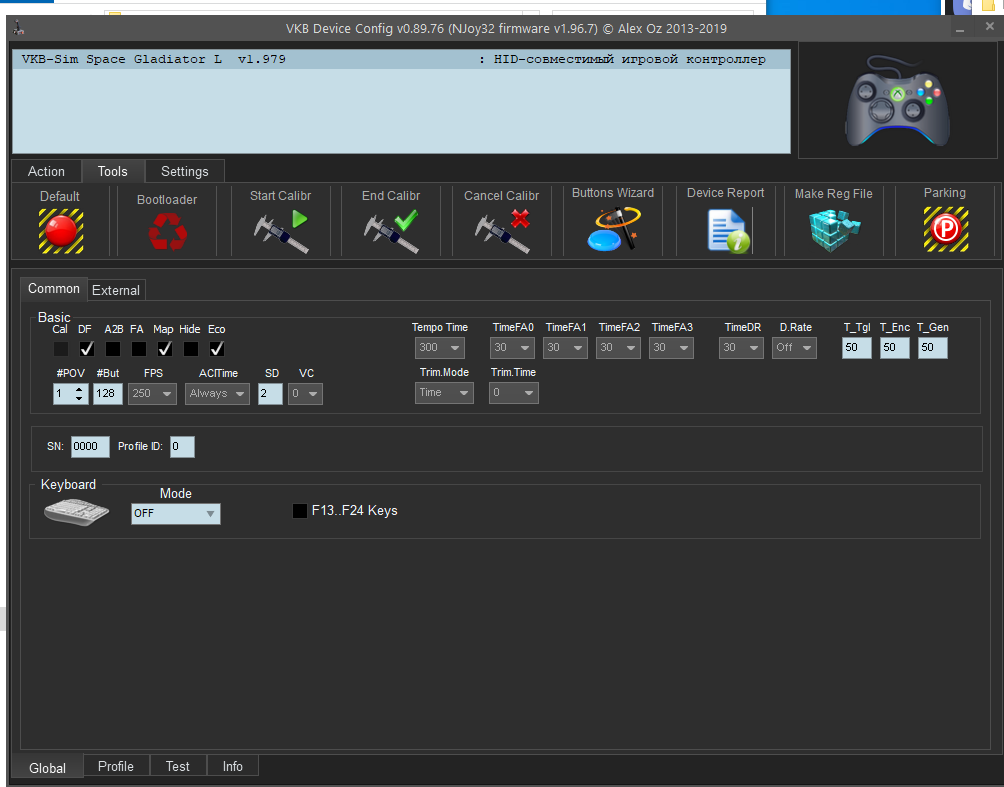Select the Global bottom tab

[47, 768]
